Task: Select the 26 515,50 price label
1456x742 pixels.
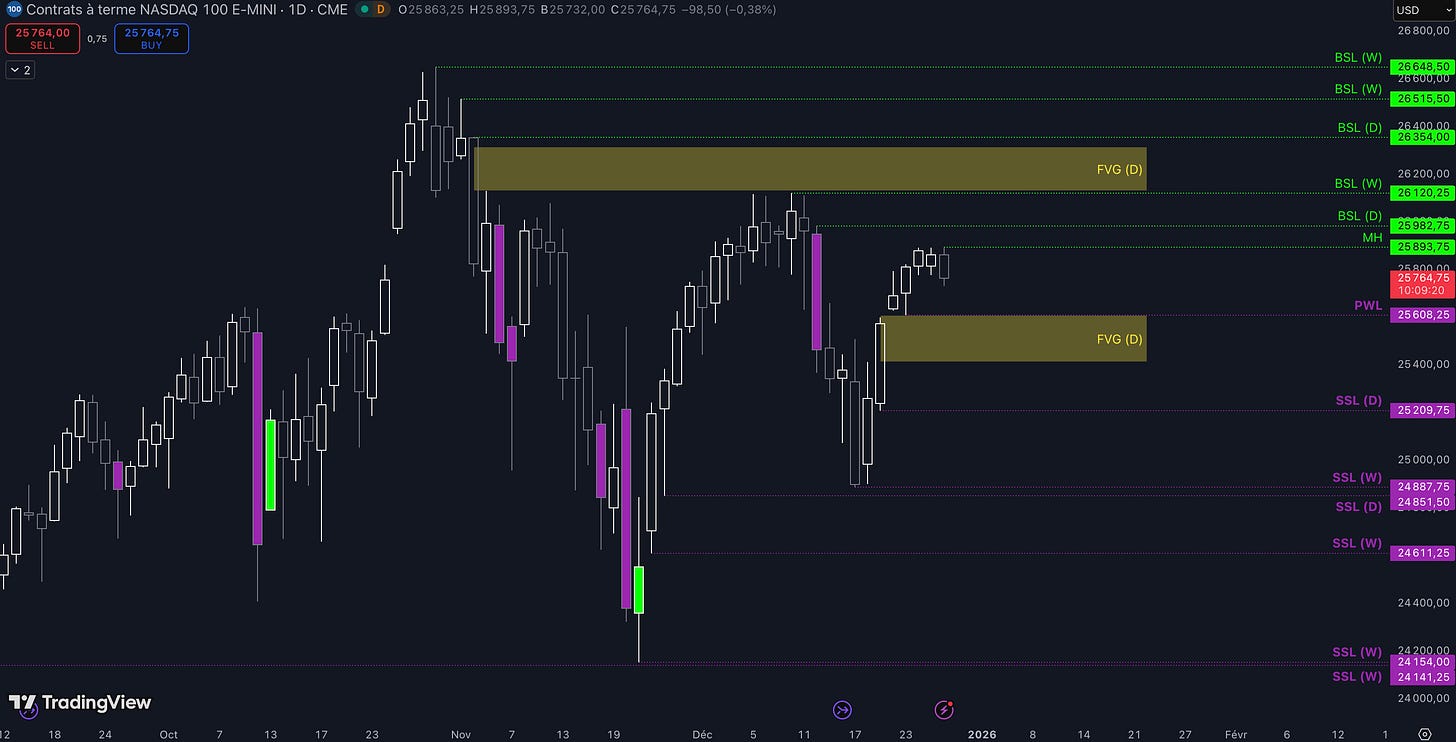Action: [x=1422, y=99]
